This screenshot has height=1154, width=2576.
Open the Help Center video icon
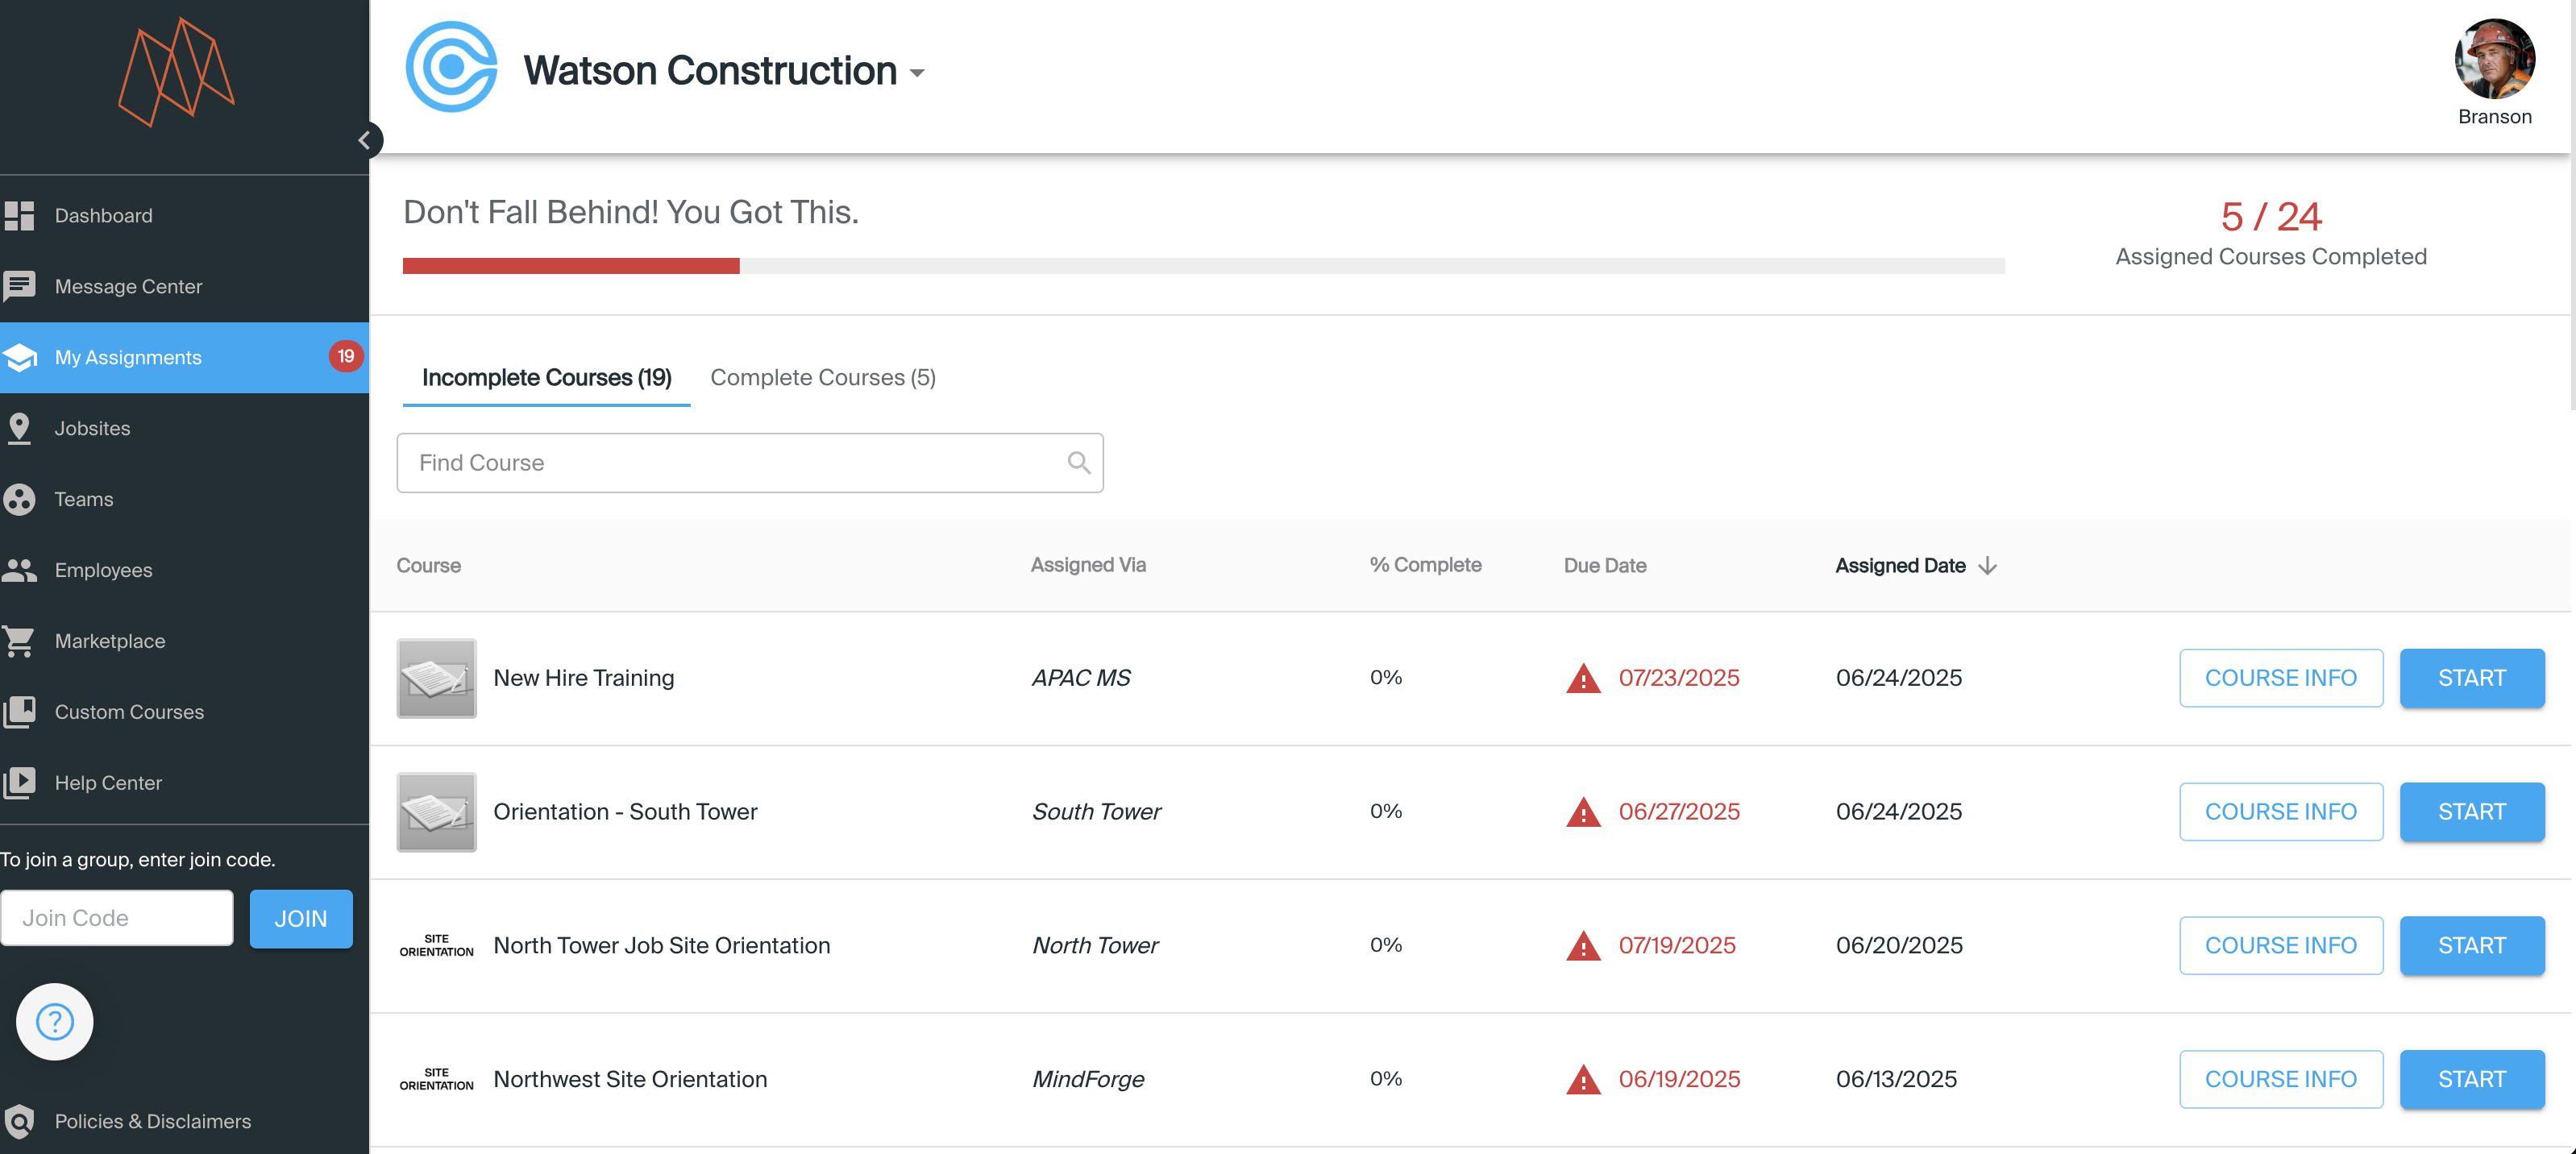click(19, 783)
